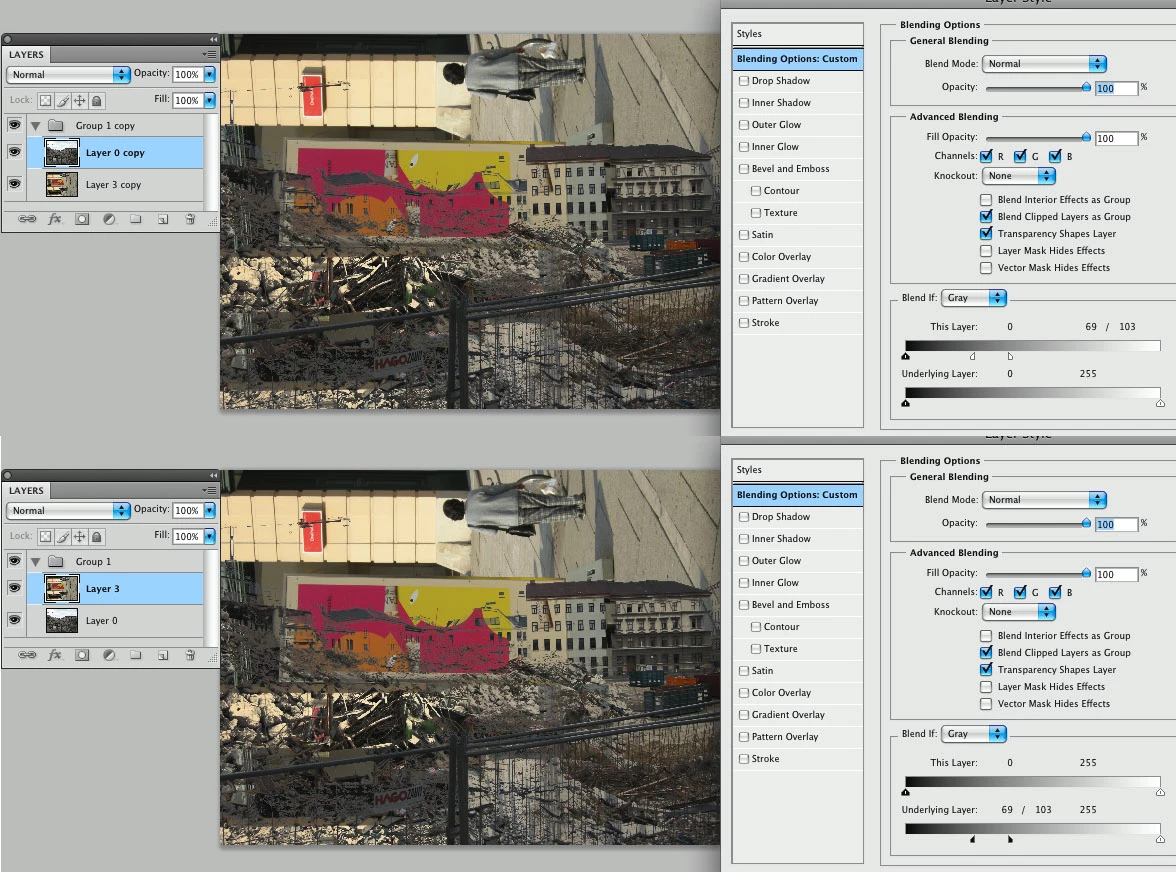Click Layer 3 thumbnail

click(x=62, y=589)
